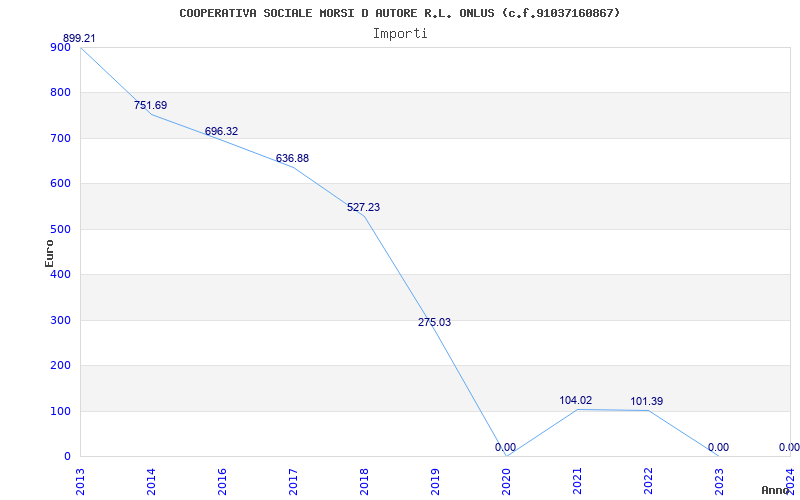Click the 2018 x-axis year label

pos(364,481)
